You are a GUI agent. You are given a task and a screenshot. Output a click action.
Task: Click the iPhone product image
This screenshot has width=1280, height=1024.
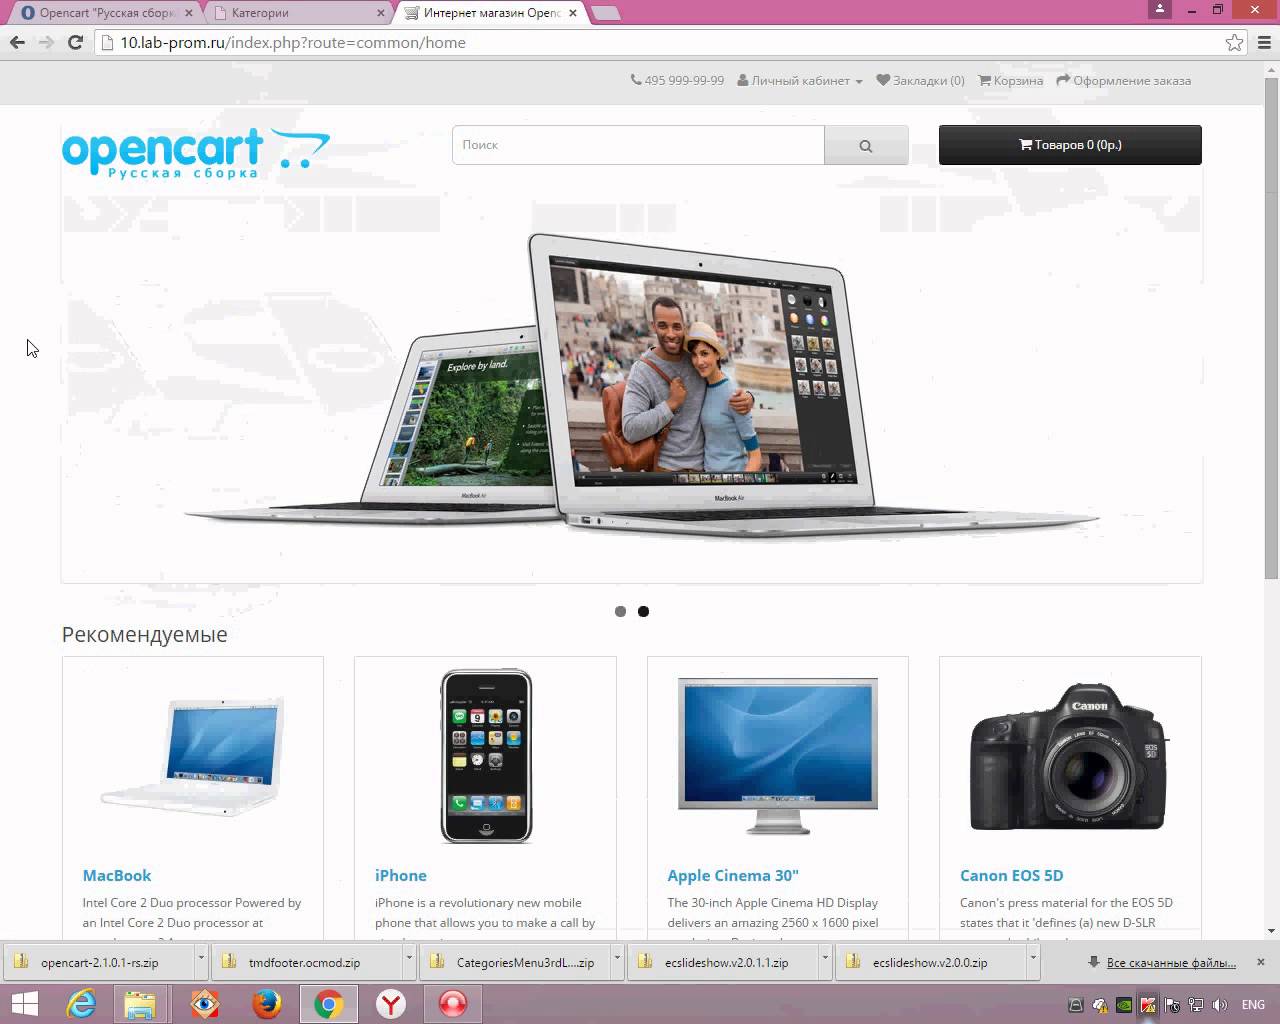[x=486, y=756]
